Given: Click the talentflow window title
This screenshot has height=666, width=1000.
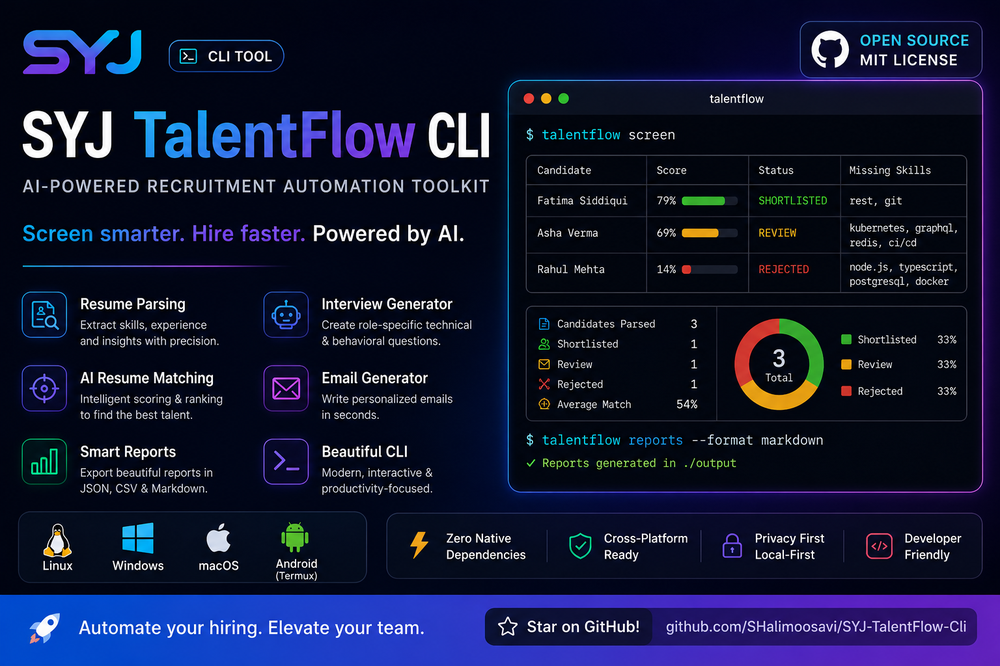Looking at the screenshot, I should [x=737, y=98].
